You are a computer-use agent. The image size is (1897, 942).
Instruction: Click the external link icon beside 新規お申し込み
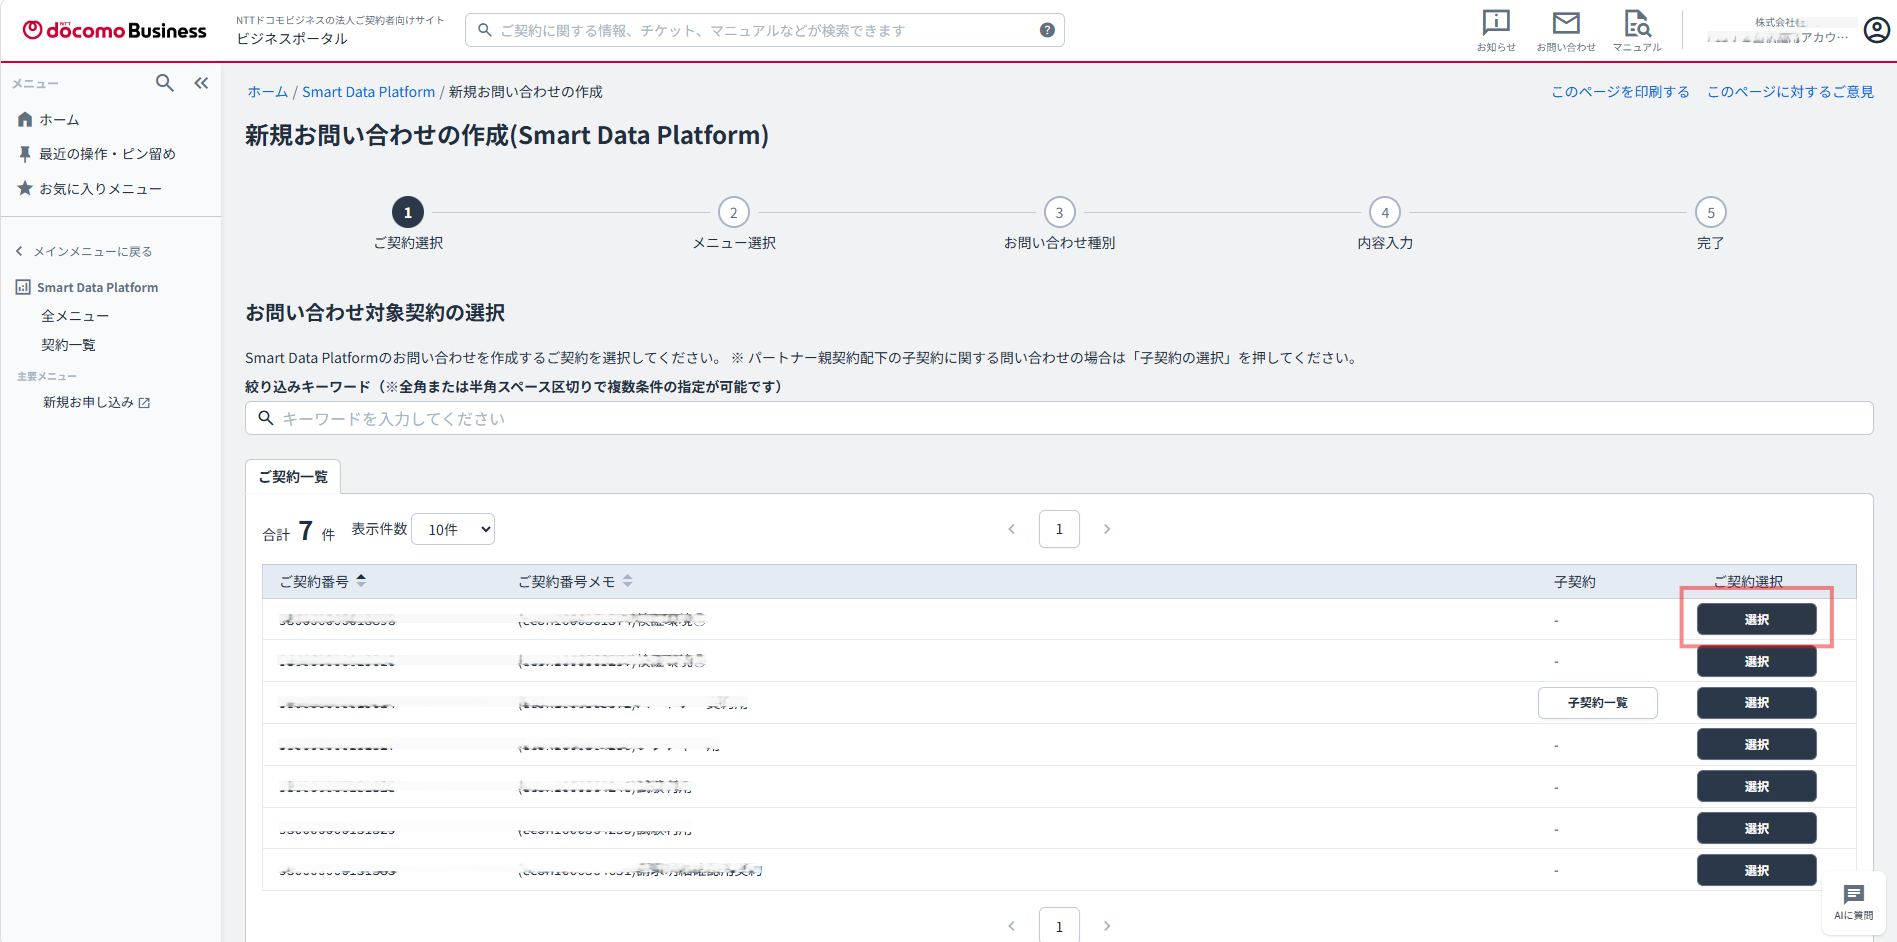144,403
